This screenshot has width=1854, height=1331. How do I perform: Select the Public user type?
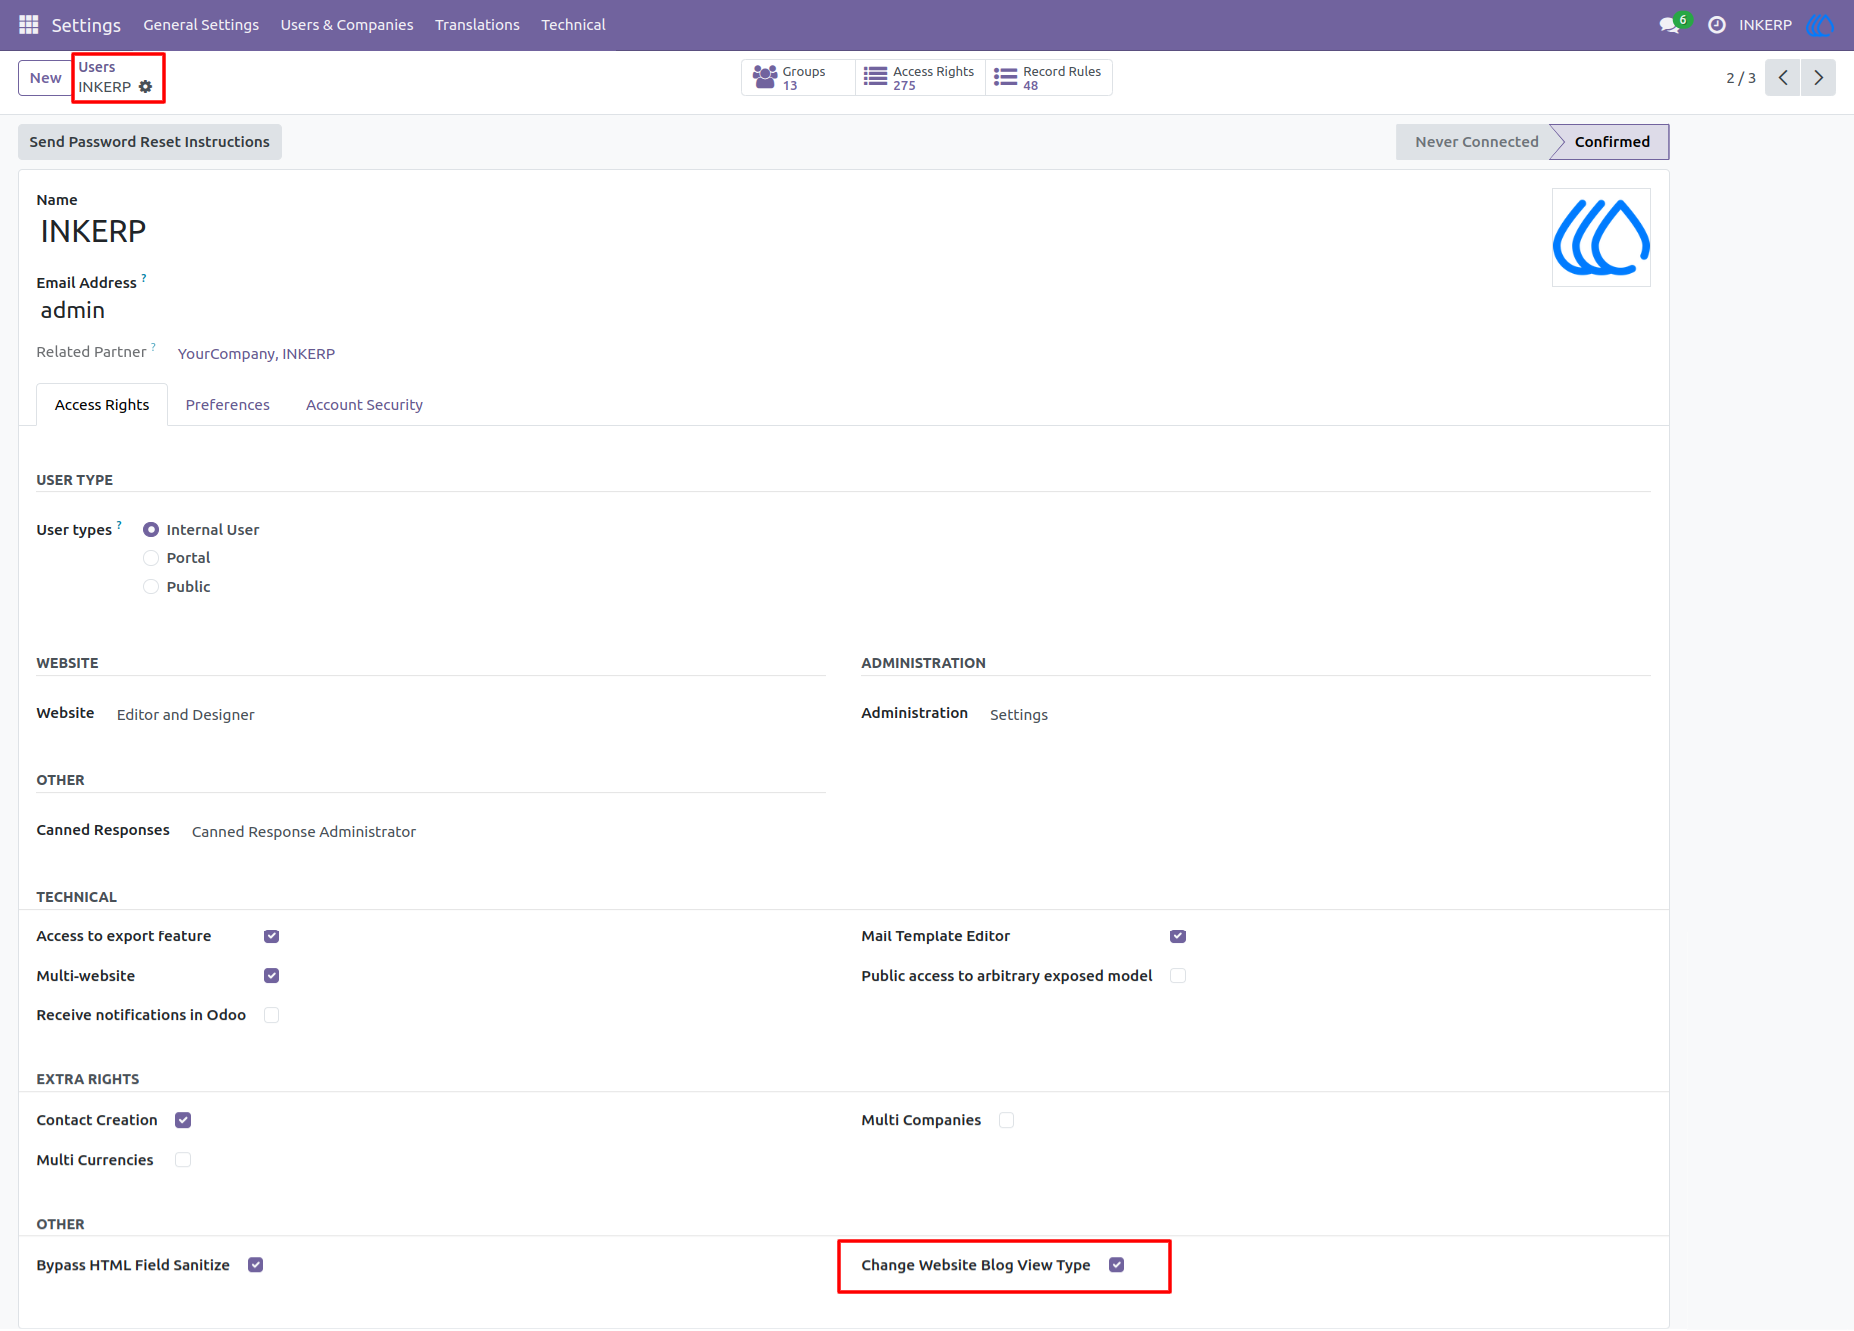click(x=151, y=587)
